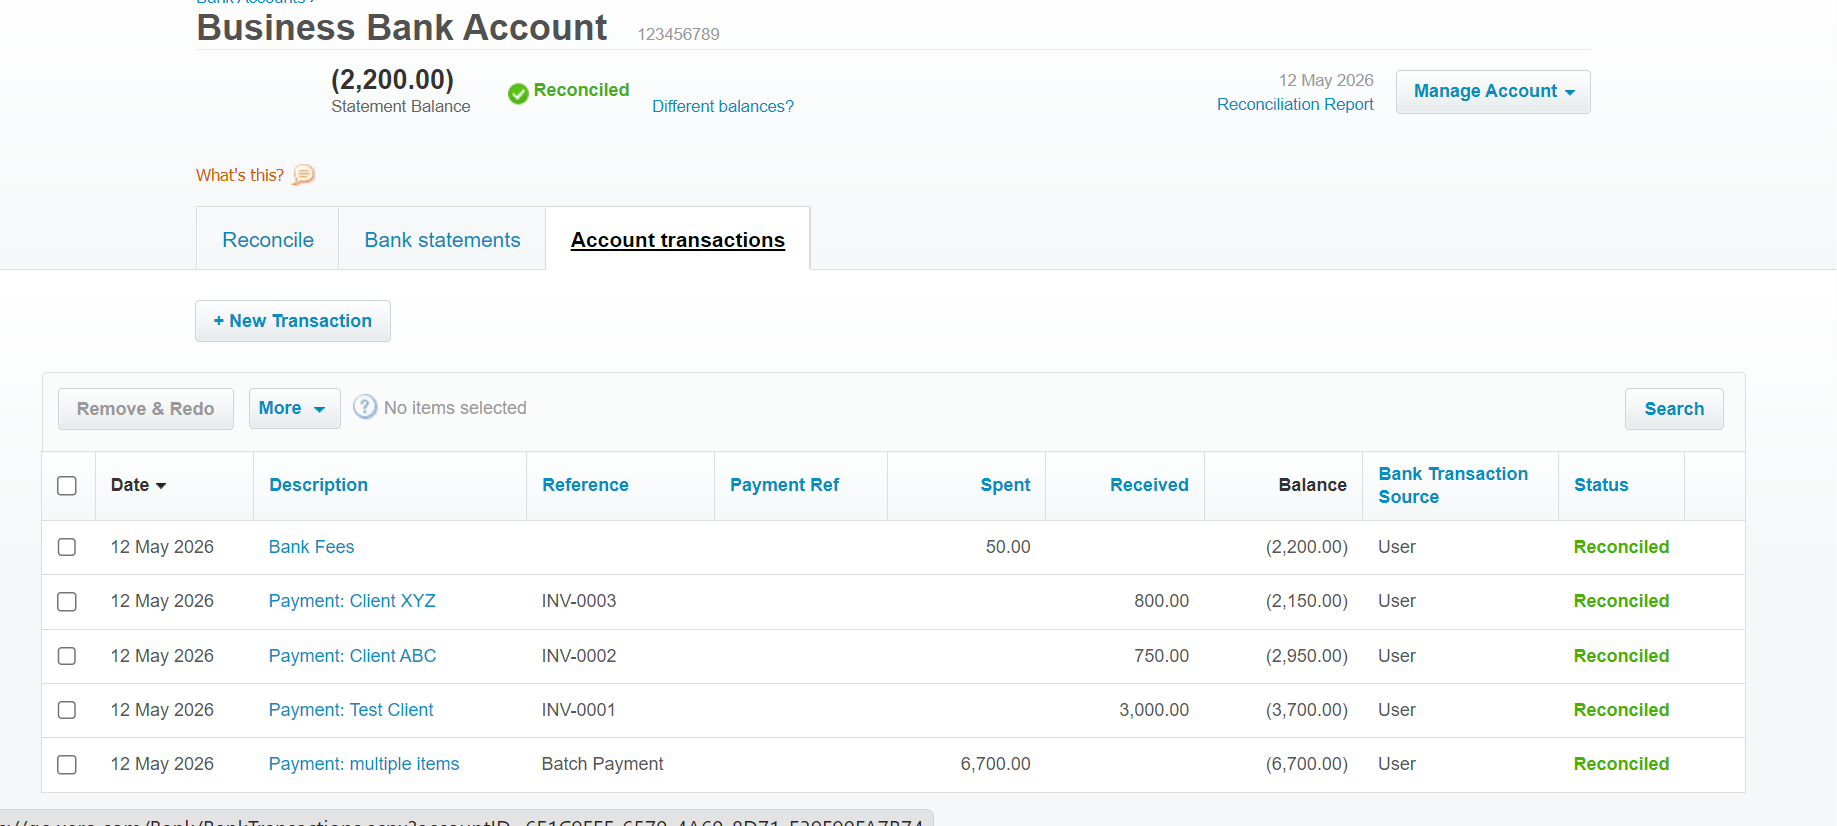Image resolution: width=1837 pixels, height=826 pixels.
Task: Click the speech bubble icon beside What's this?
Action: (x=304, y=175)
